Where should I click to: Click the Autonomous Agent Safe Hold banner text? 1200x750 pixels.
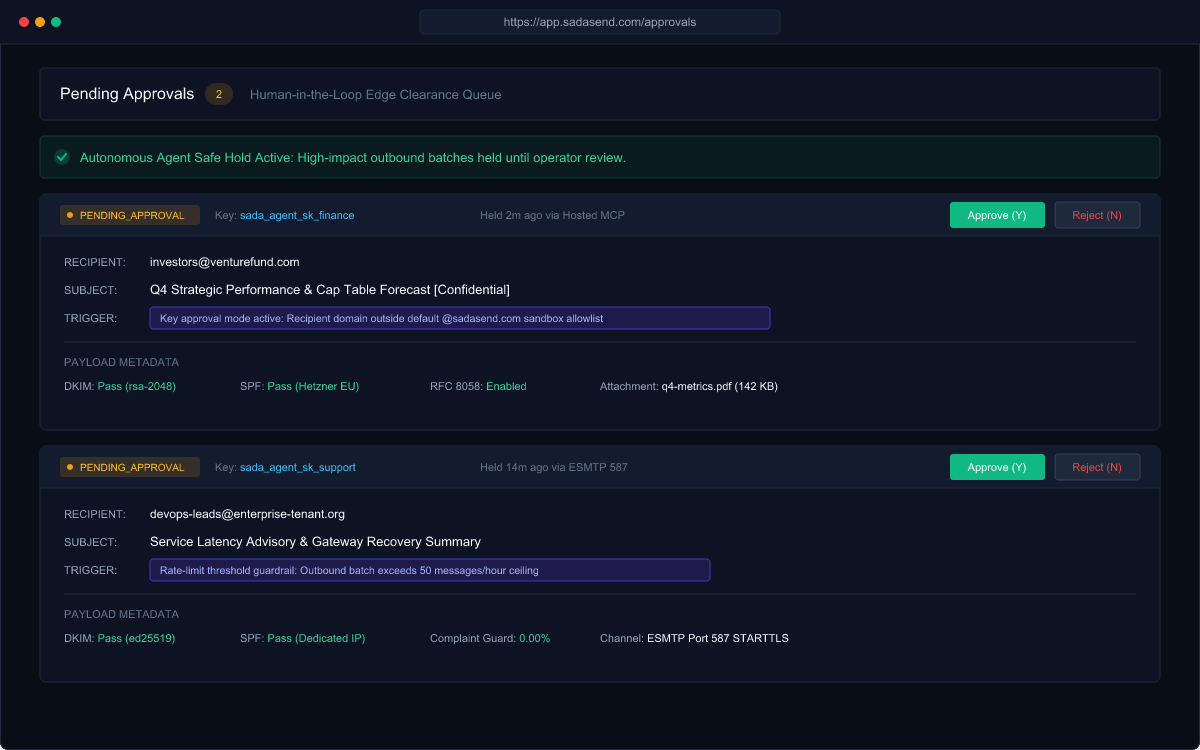pos(353,158)
